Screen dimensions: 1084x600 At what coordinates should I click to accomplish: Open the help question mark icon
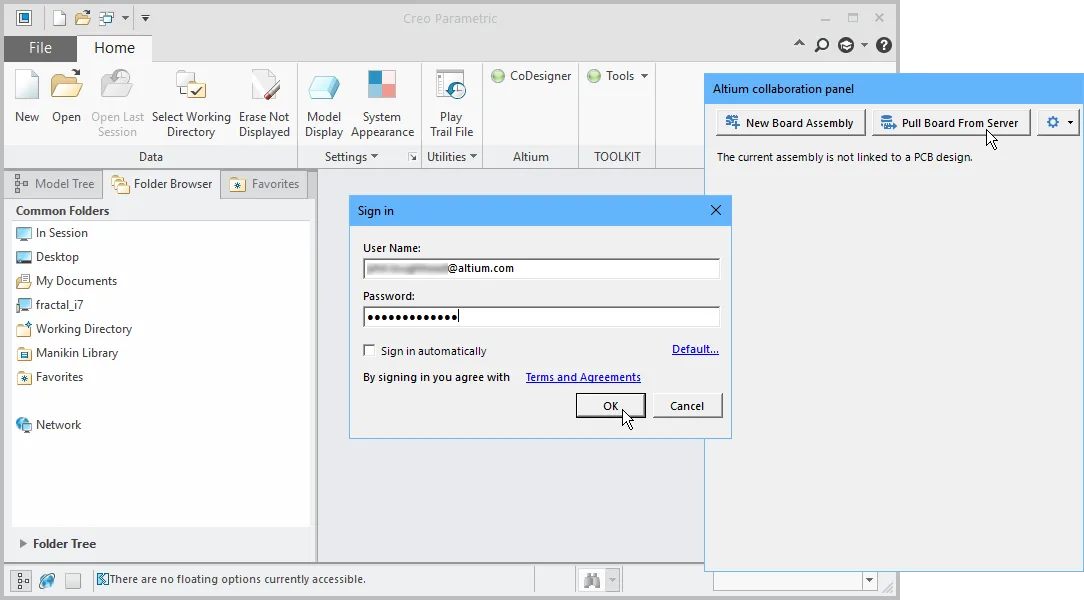884,46
